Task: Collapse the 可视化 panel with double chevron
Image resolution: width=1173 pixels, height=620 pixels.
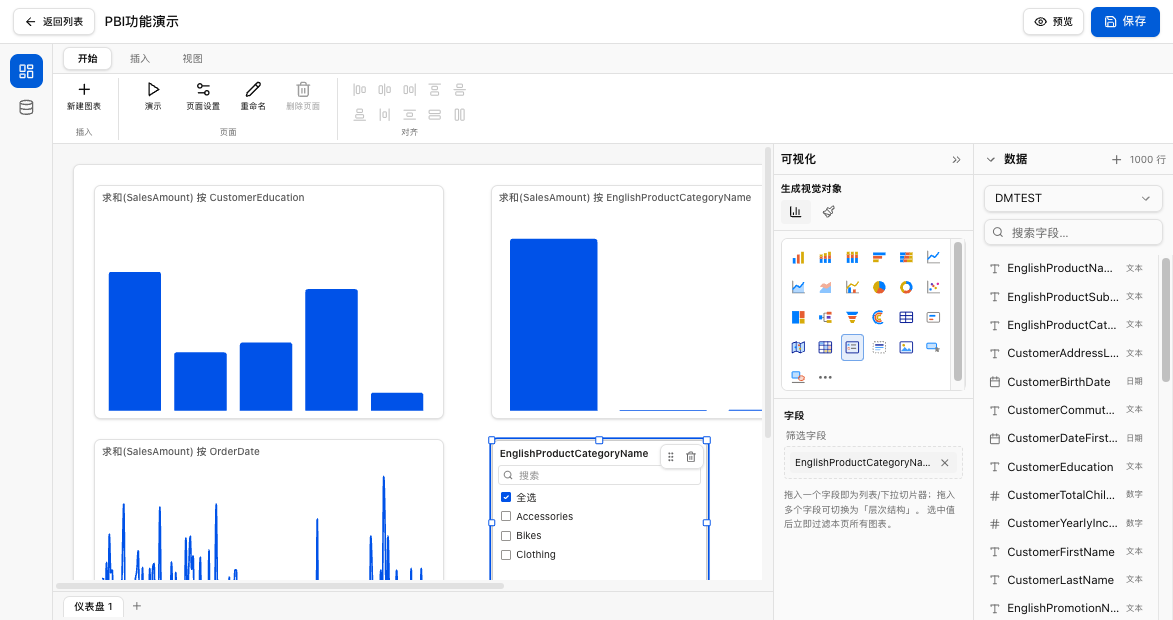Action: click(x=956, y=159)
